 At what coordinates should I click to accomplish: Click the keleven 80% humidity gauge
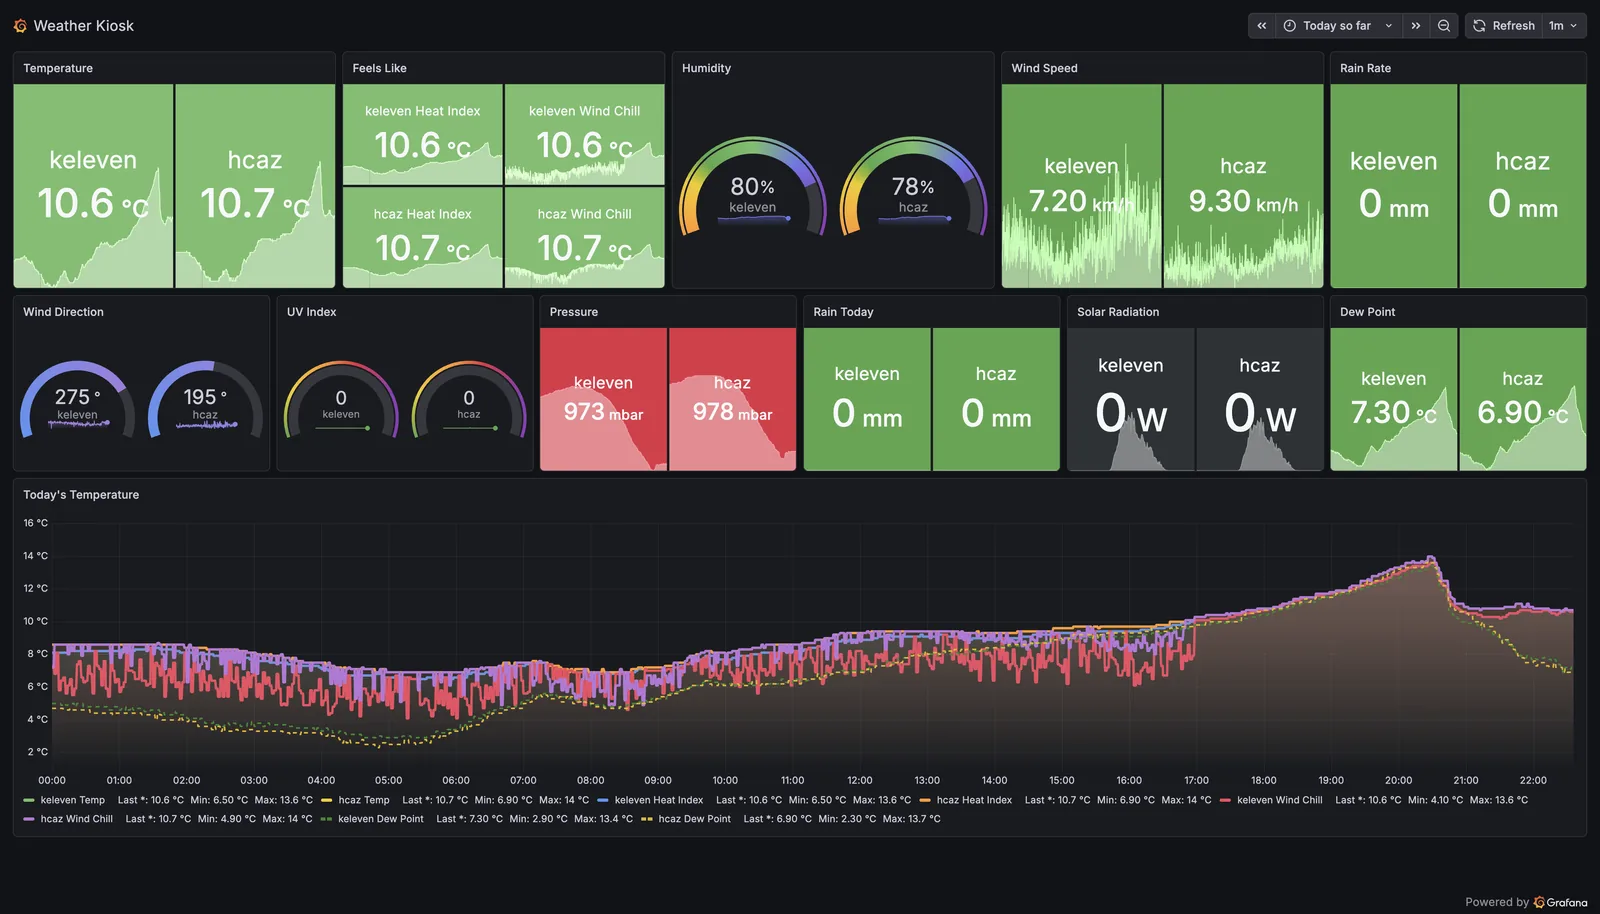click(x=752, y=188)
